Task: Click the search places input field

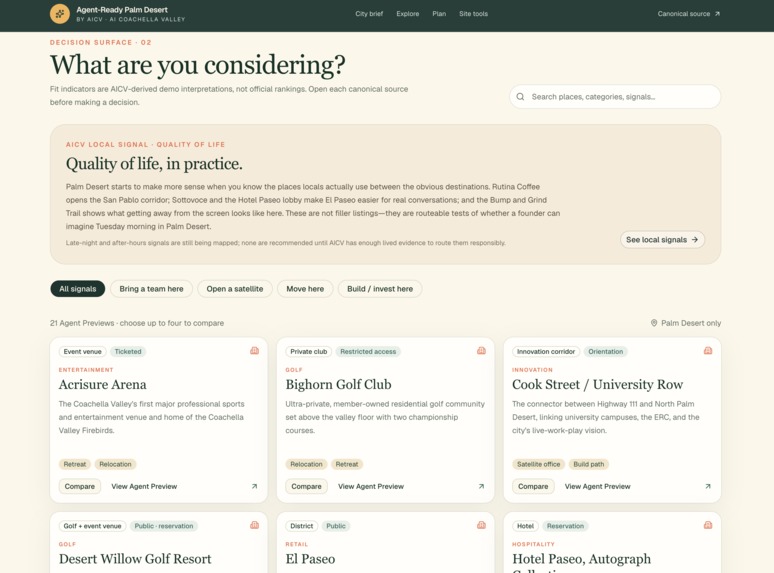Action: [x=615, y=97]
